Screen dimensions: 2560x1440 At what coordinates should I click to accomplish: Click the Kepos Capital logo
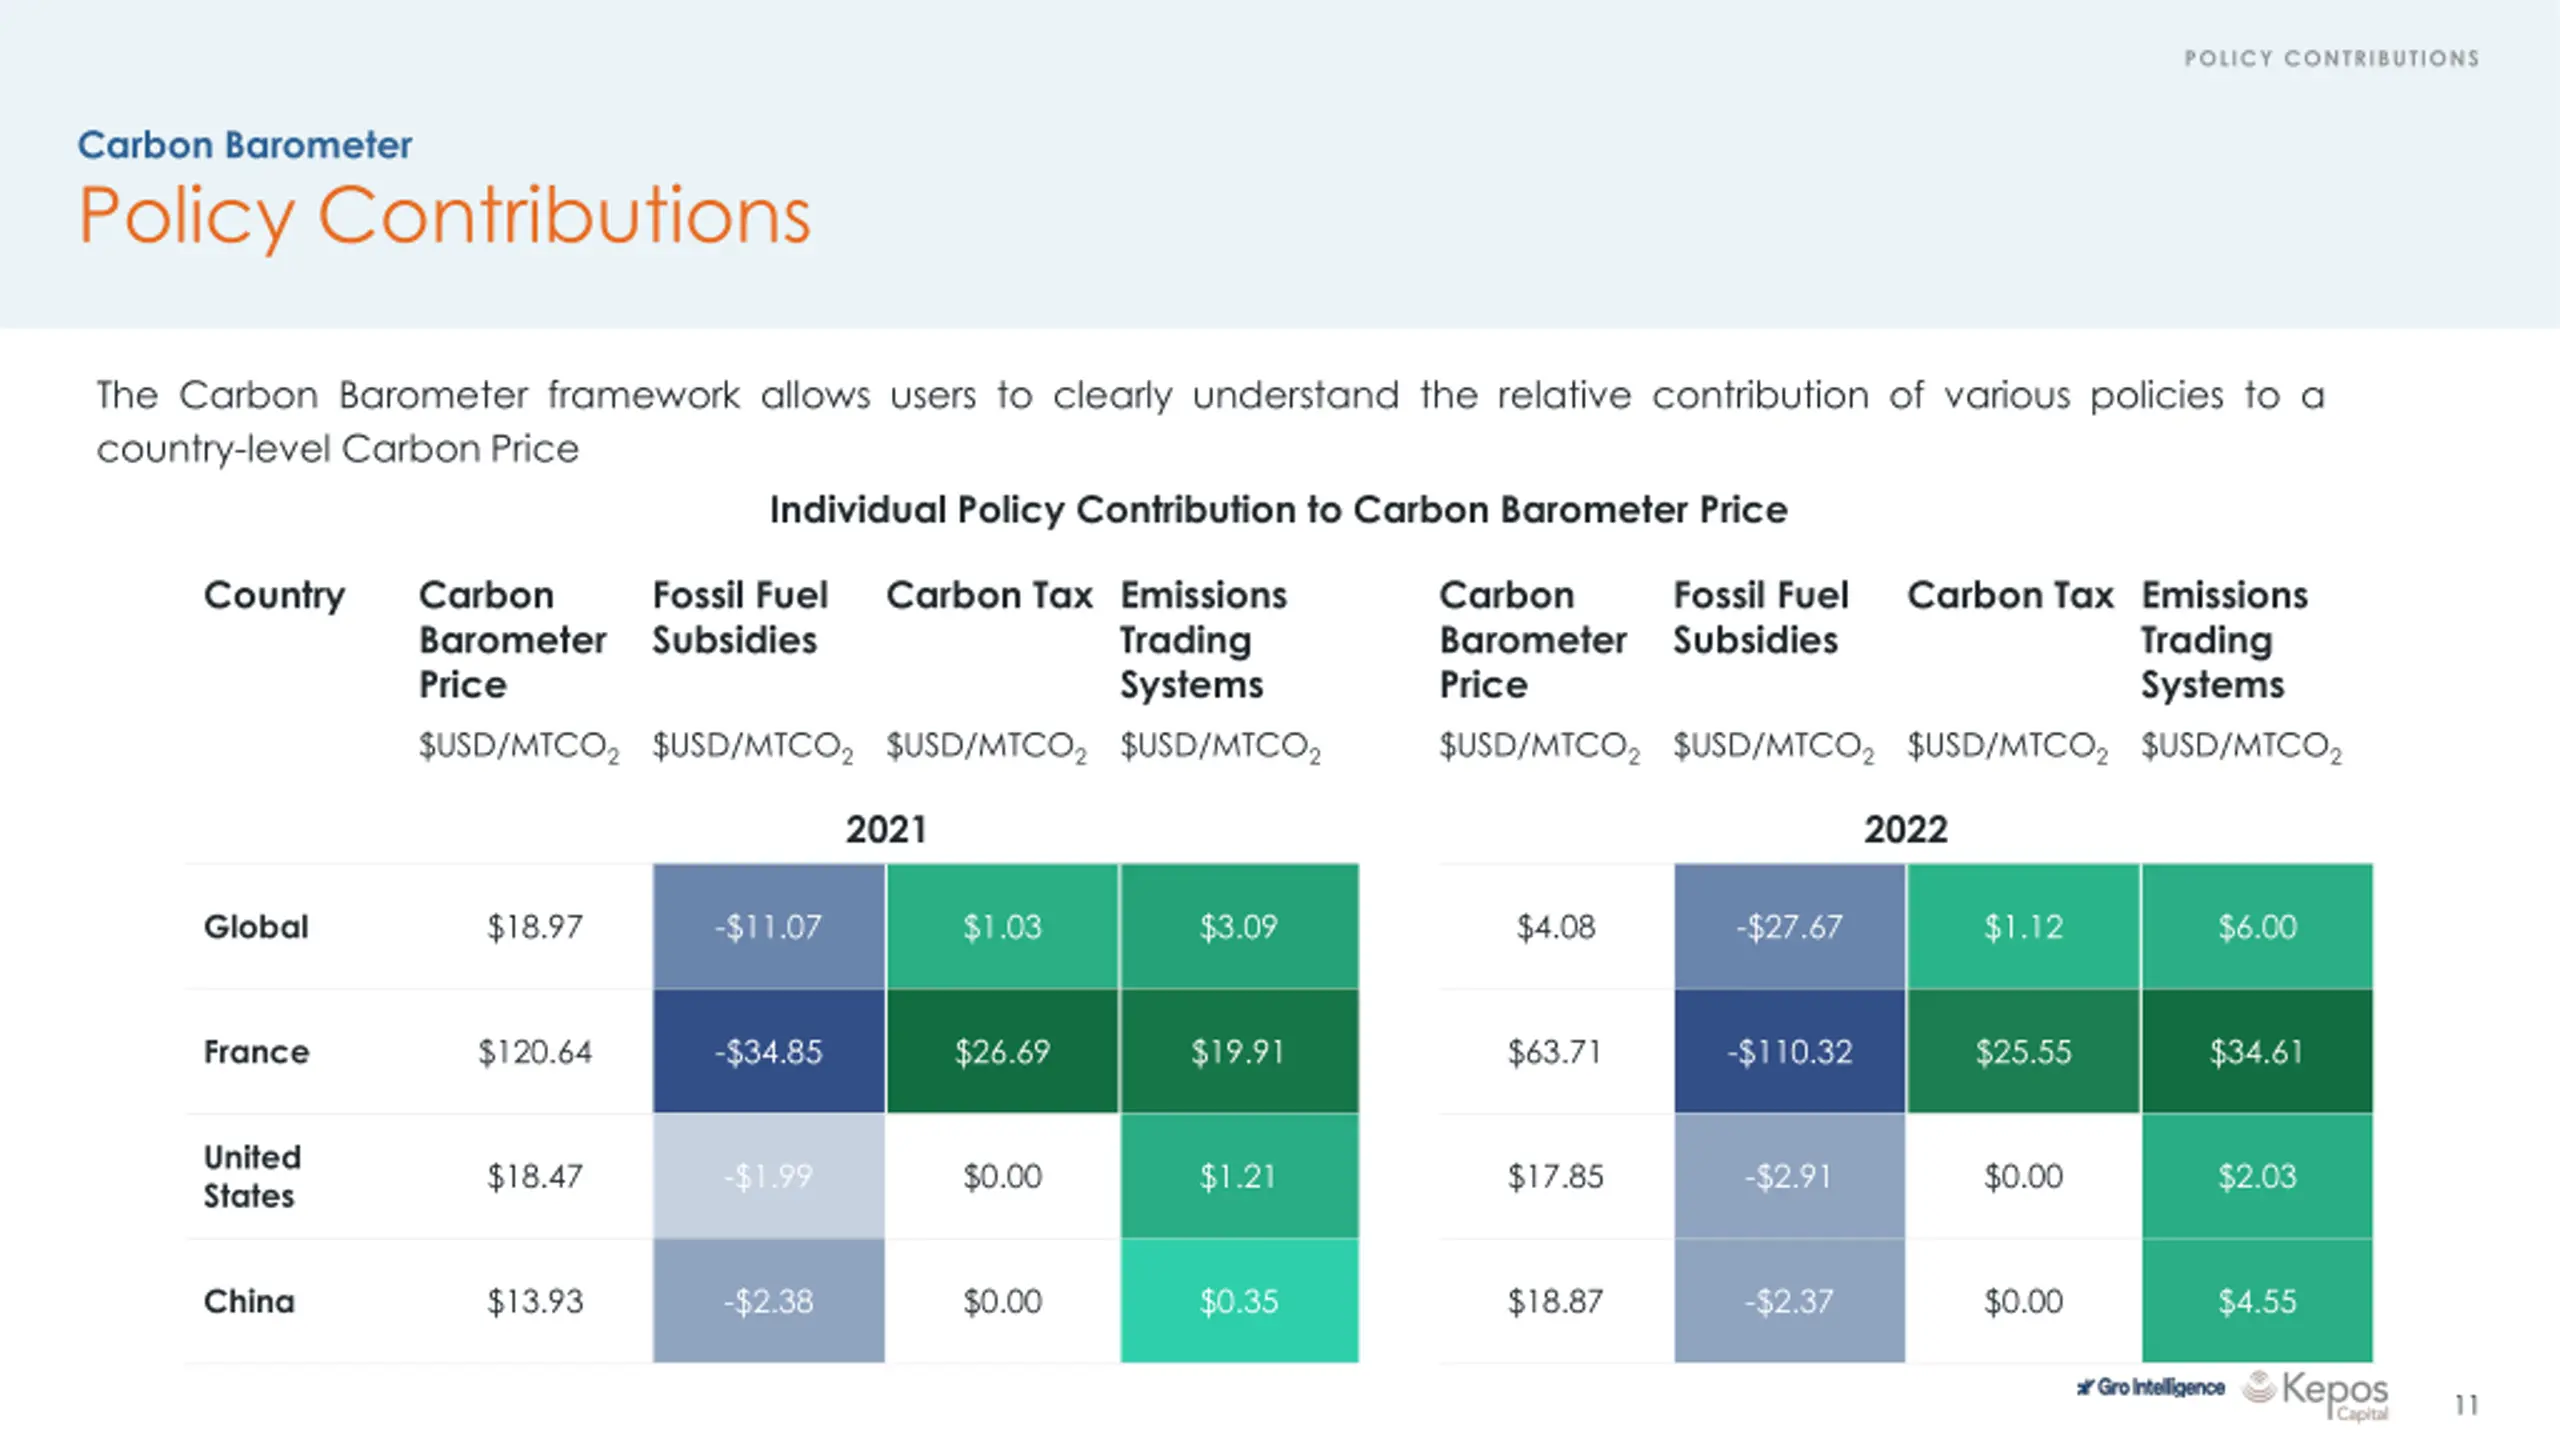2315,1394
